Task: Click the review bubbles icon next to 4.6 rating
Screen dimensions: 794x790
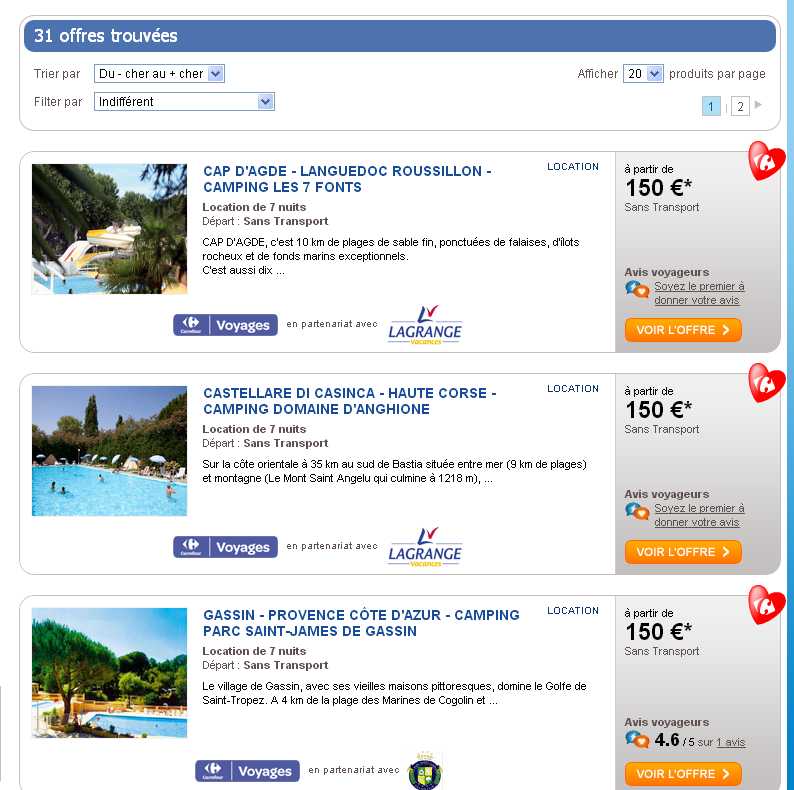Action: click(637, 740)
